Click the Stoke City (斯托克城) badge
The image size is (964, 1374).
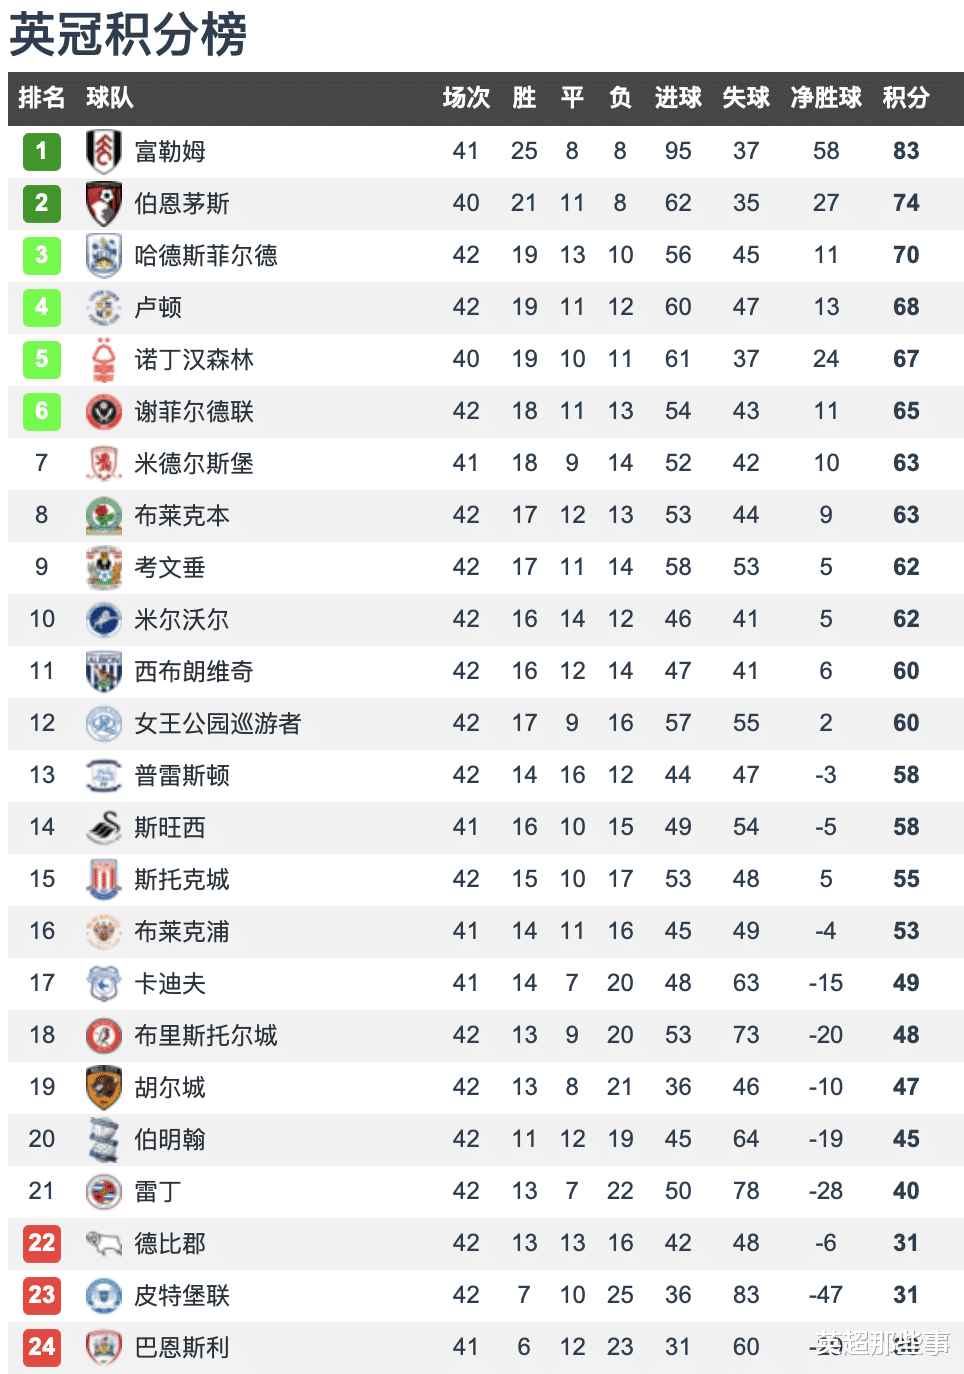click(104, 879)
